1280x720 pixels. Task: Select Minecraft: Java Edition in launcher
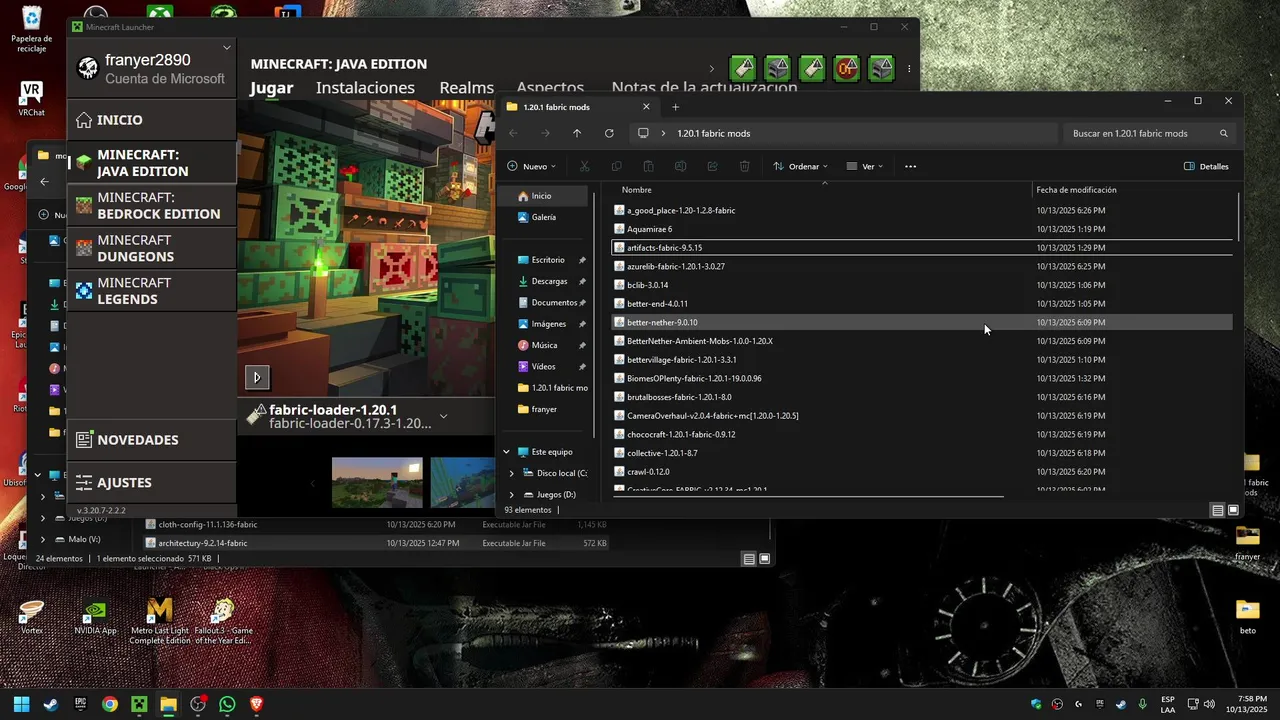click(151, 163)
